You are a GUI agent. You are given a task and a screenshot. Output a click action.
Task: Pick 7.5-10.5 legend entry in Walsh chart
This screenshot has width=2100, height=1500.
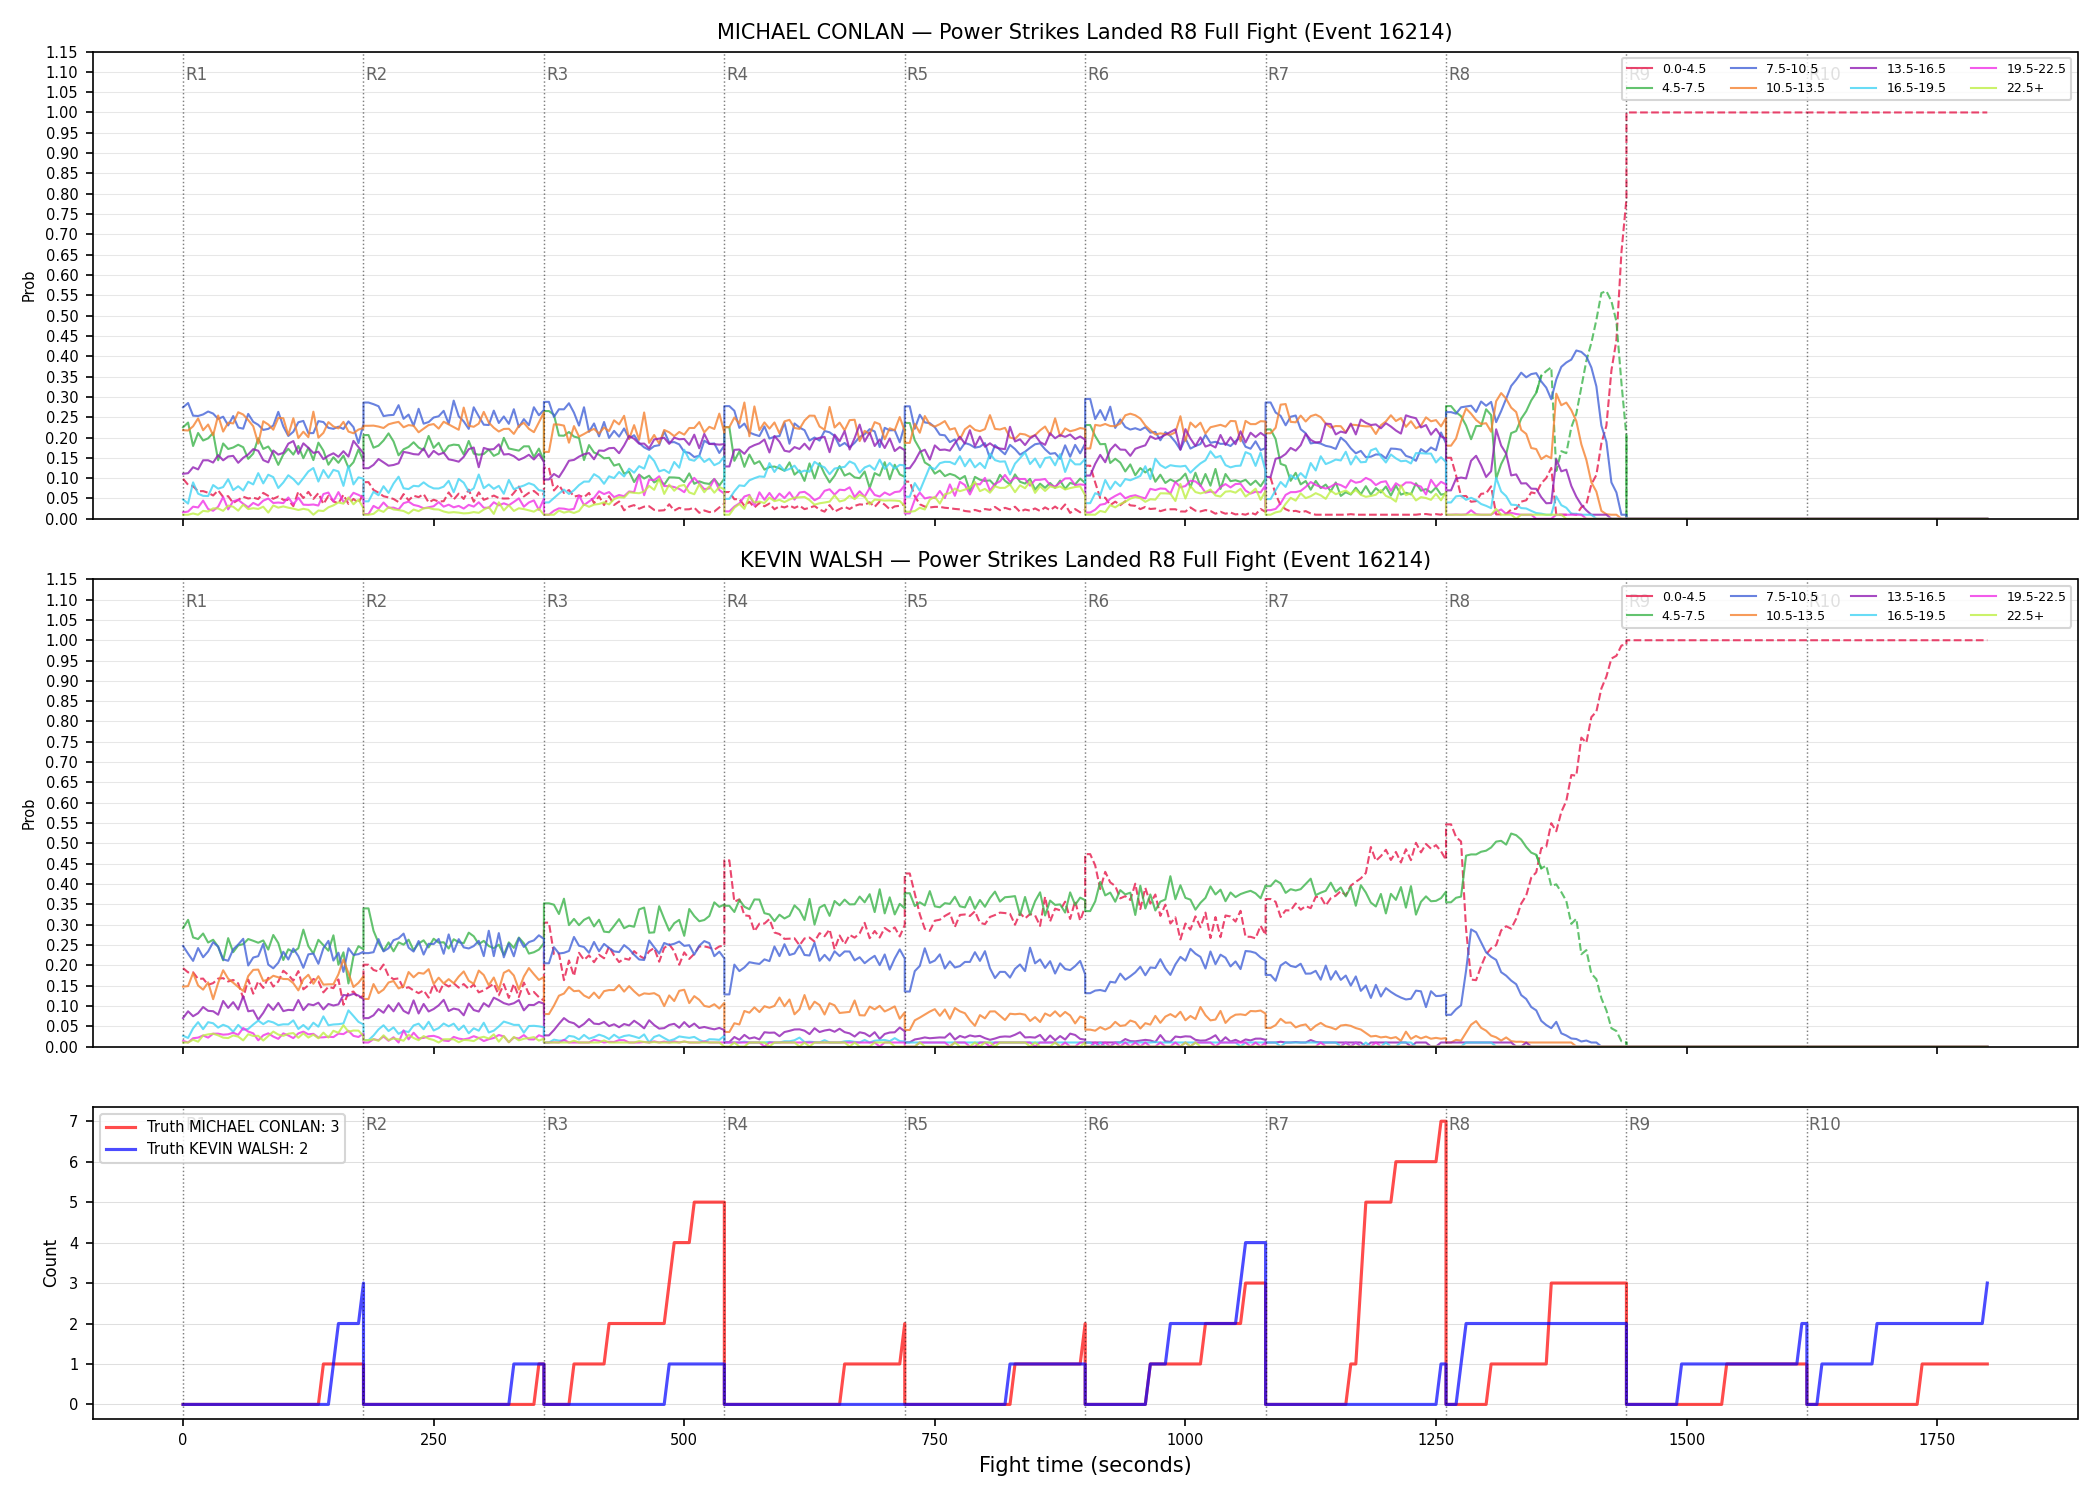pos(1774,597)
